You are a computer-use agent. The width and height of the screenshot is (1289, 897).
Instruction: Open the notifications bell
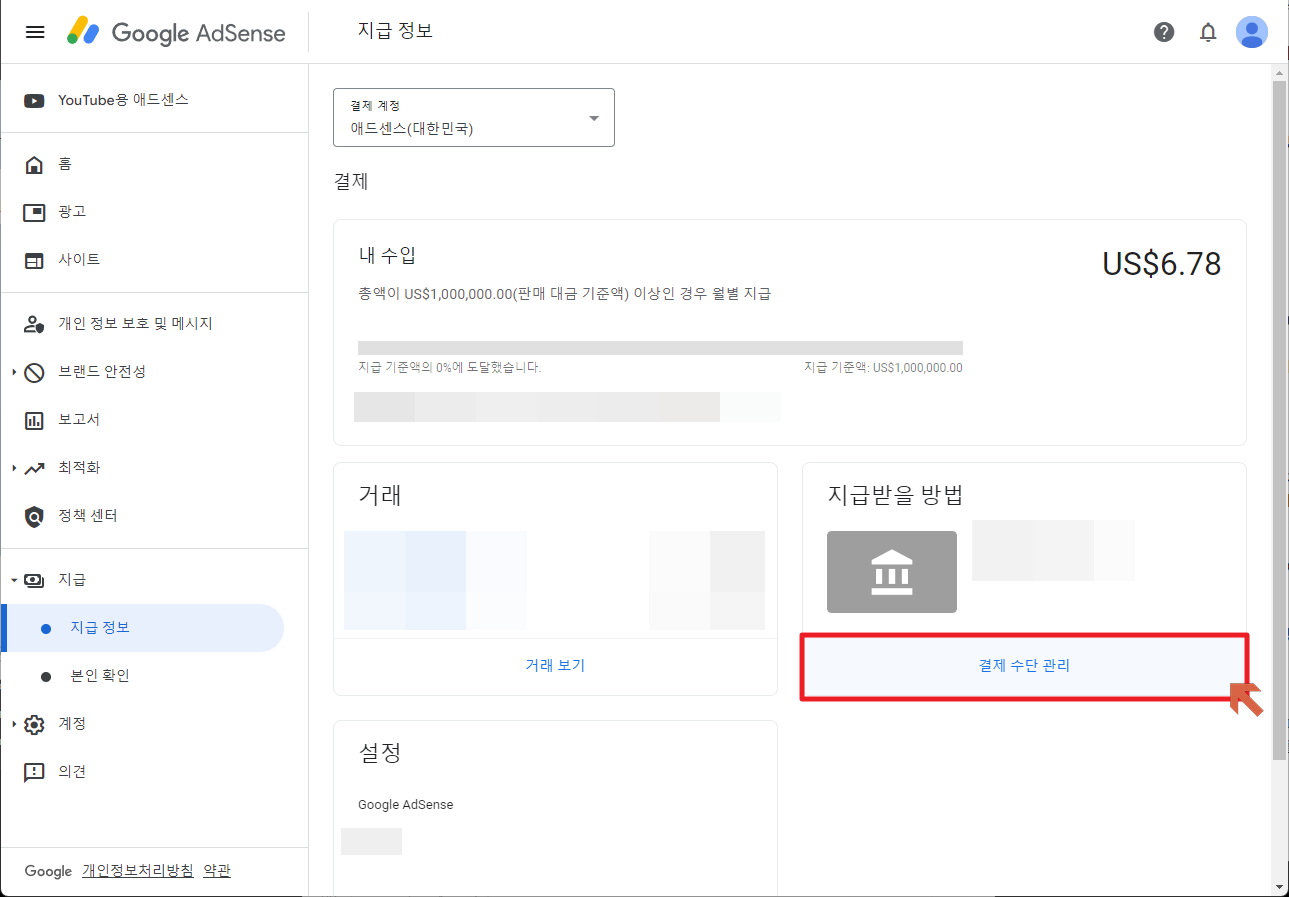tap(1208, 32)
